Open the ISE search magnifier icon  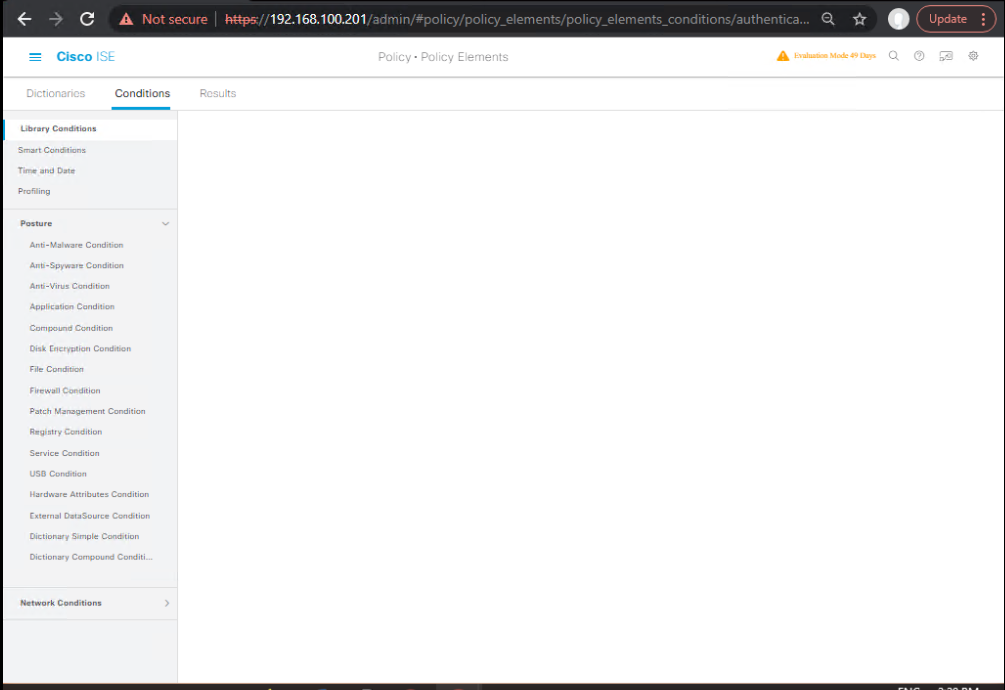893,56
